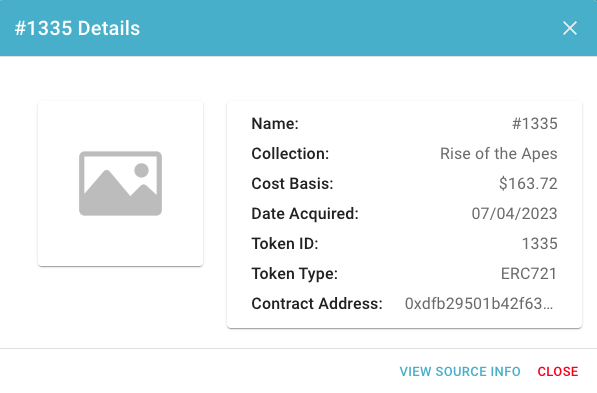Select the ERC721 token type value

[x=529, y=273]
